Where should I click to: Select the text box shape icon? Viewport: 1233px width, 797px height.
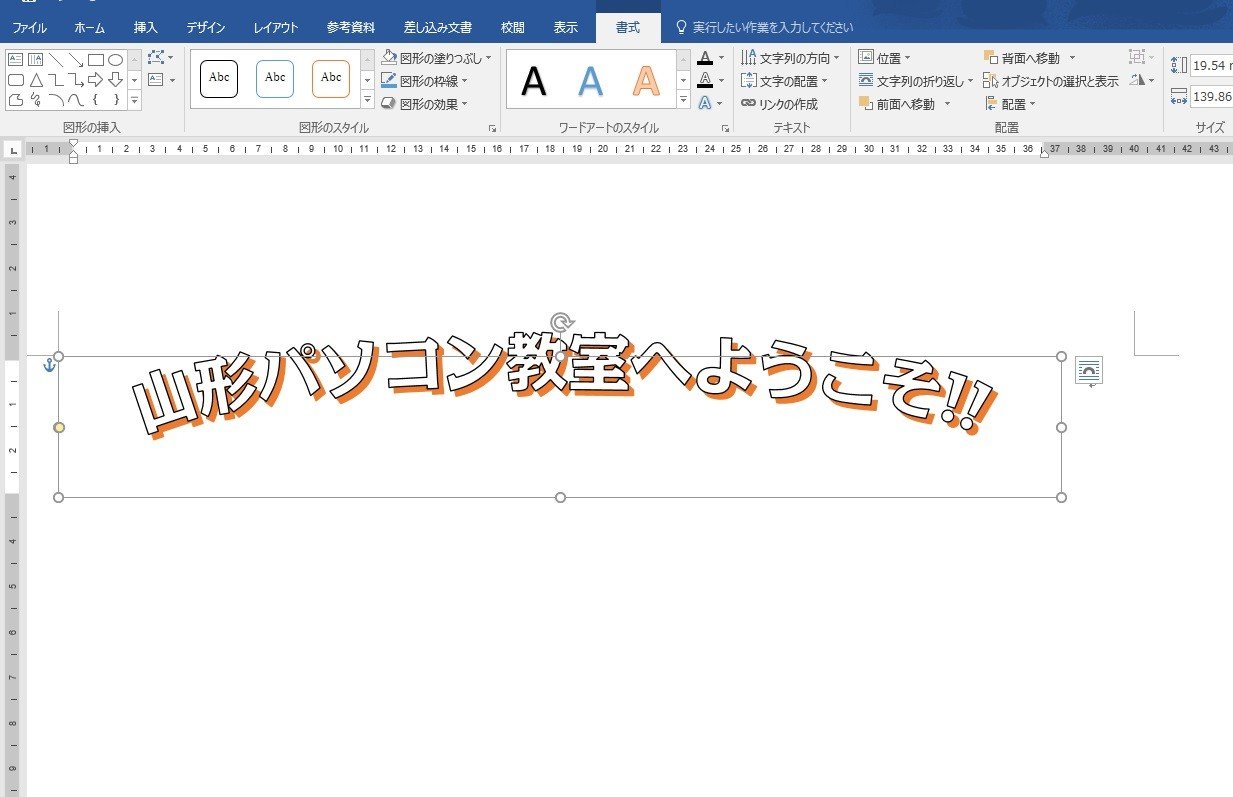[x=15, y=60]
